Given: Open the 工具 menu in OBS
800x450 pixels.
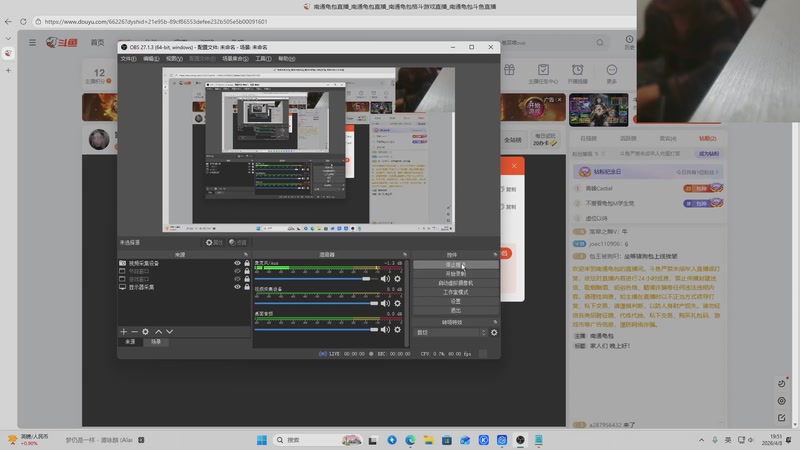Looking at the screenshot, I should pos(263,59).
